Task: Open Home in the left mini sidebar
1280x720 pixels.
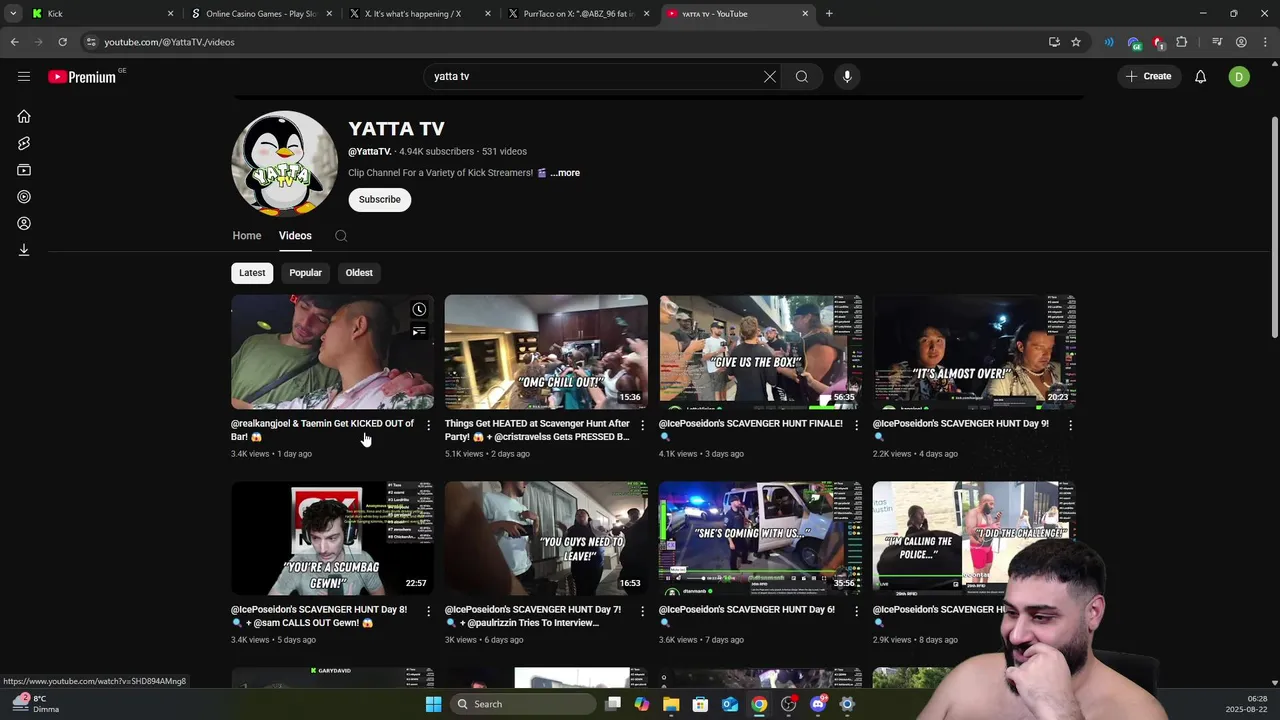Action: point(24,117)
